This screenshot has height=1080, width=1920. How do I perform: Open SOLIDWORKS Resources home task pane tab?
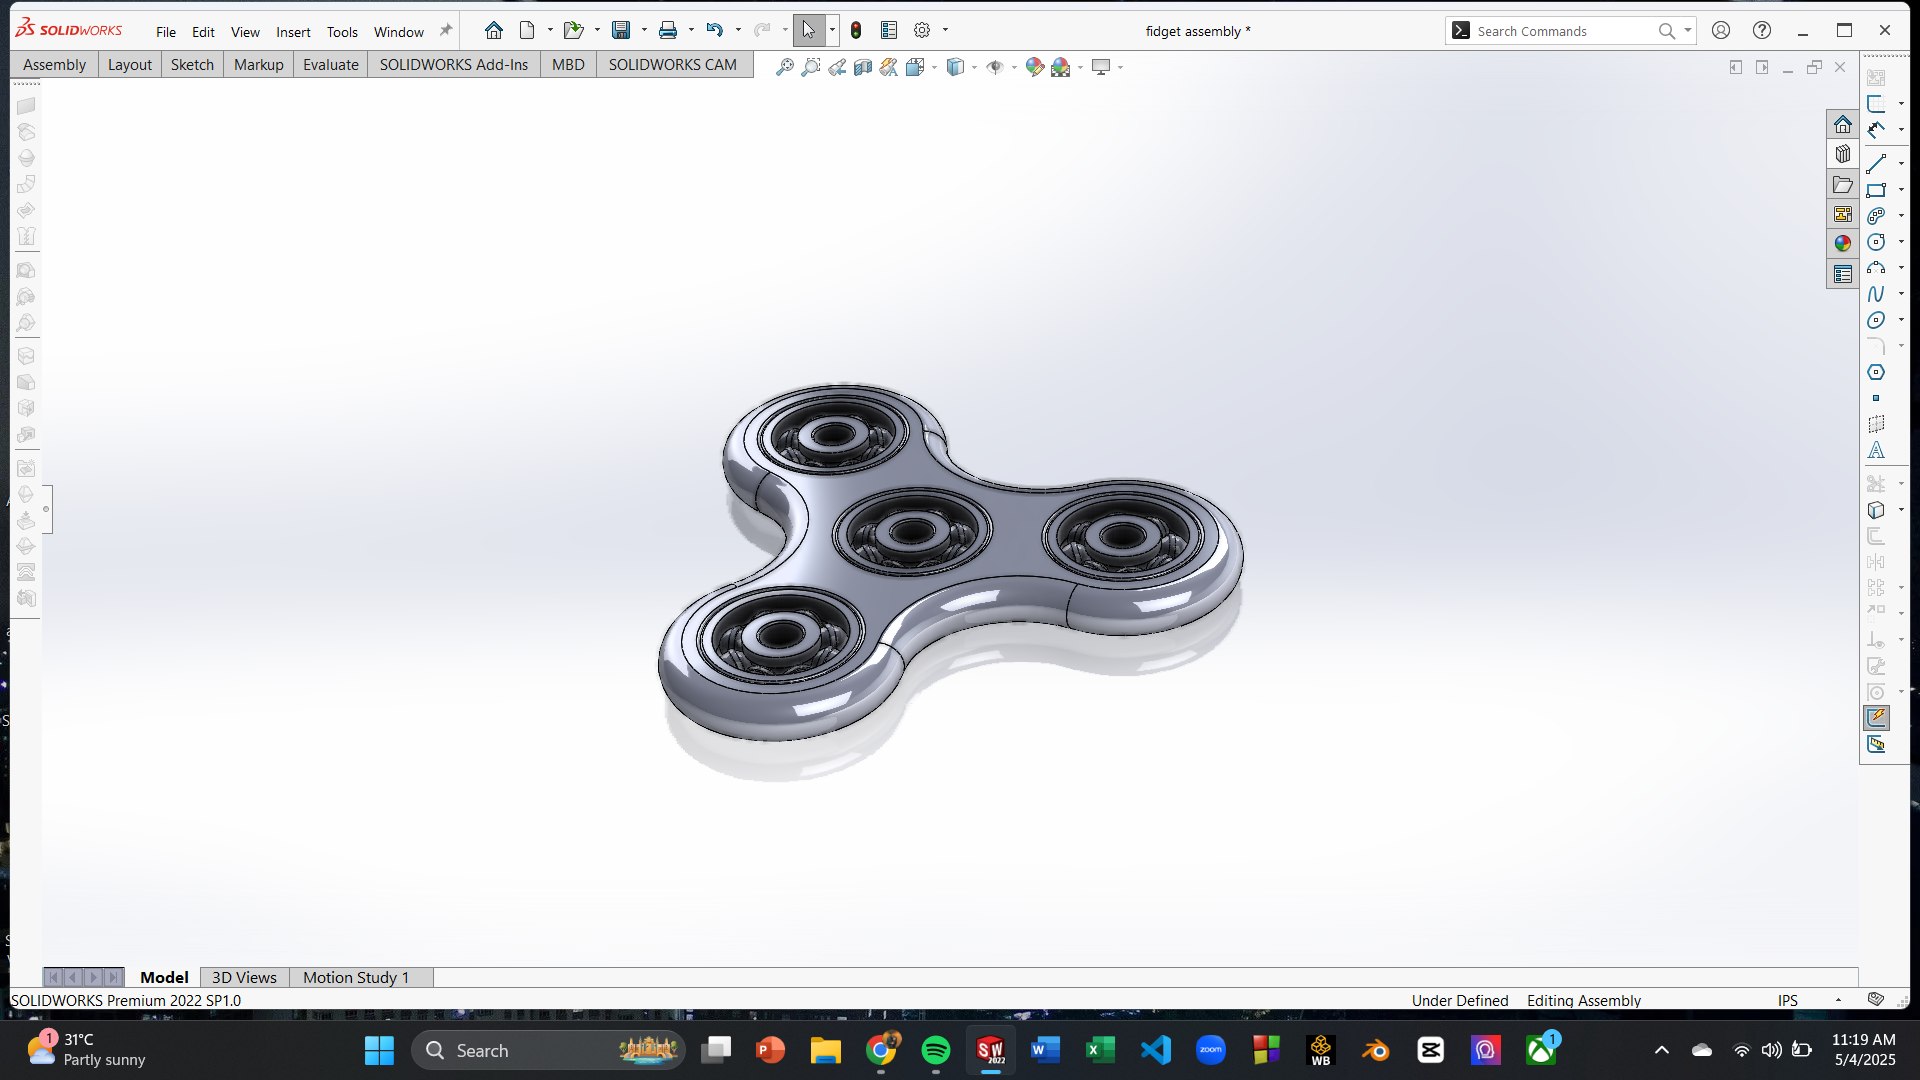tap(1842, 125)
